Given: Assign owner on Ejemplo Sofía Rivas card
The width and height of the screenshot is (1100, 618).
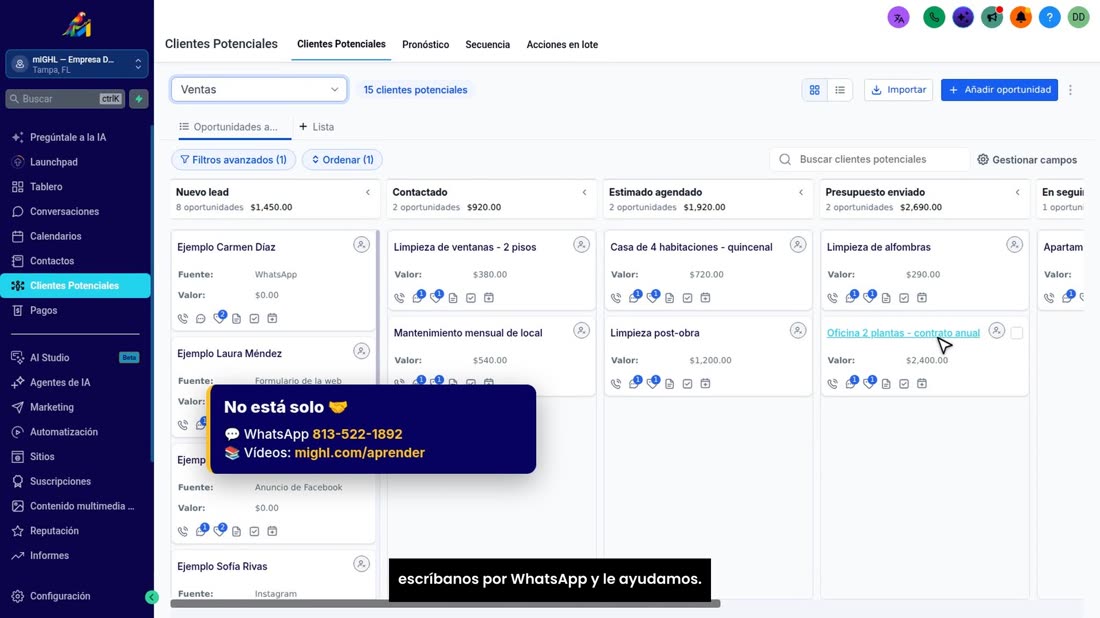Looking at the screenshot, I should (361, 564).
